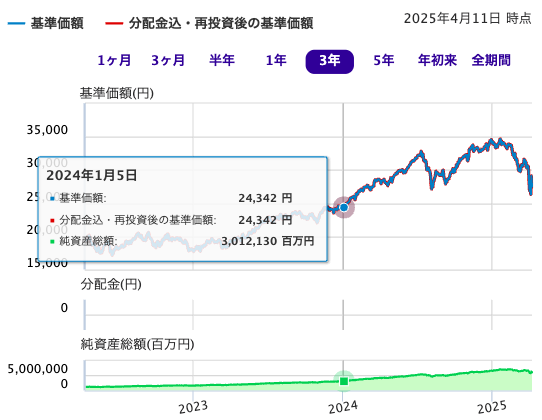542x420 pixels.
Task: Click the 2024年1月5日 tooltip date
Action: pos(92,176)
